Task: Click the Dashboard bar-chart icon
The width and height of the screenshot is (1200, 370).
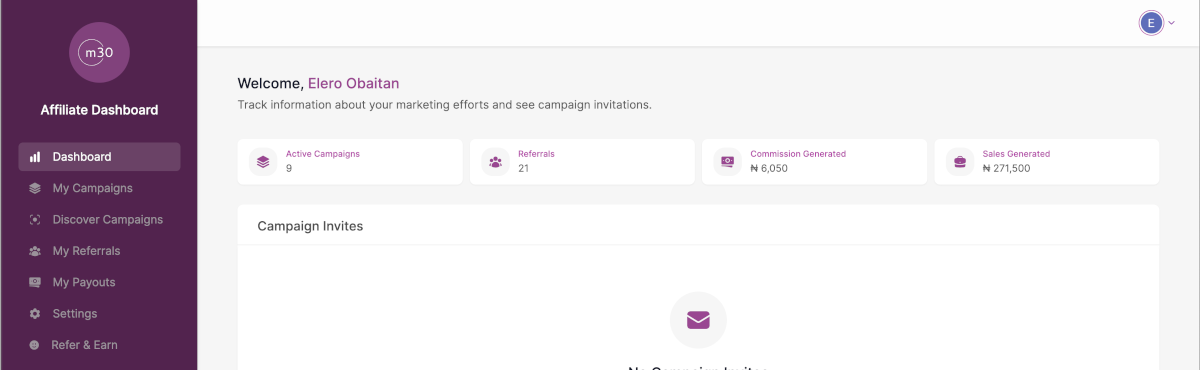Action: (35, 157)
